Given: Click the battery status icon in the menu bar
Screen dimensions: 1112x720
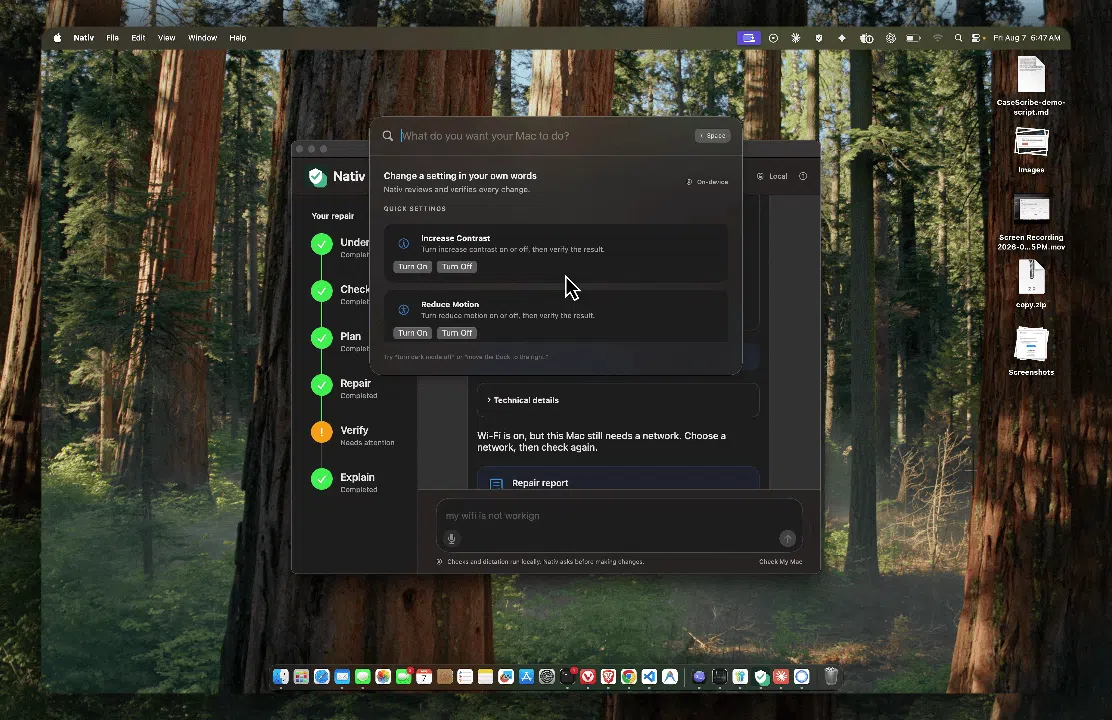Looking at the screenshot, I should 913,38.
